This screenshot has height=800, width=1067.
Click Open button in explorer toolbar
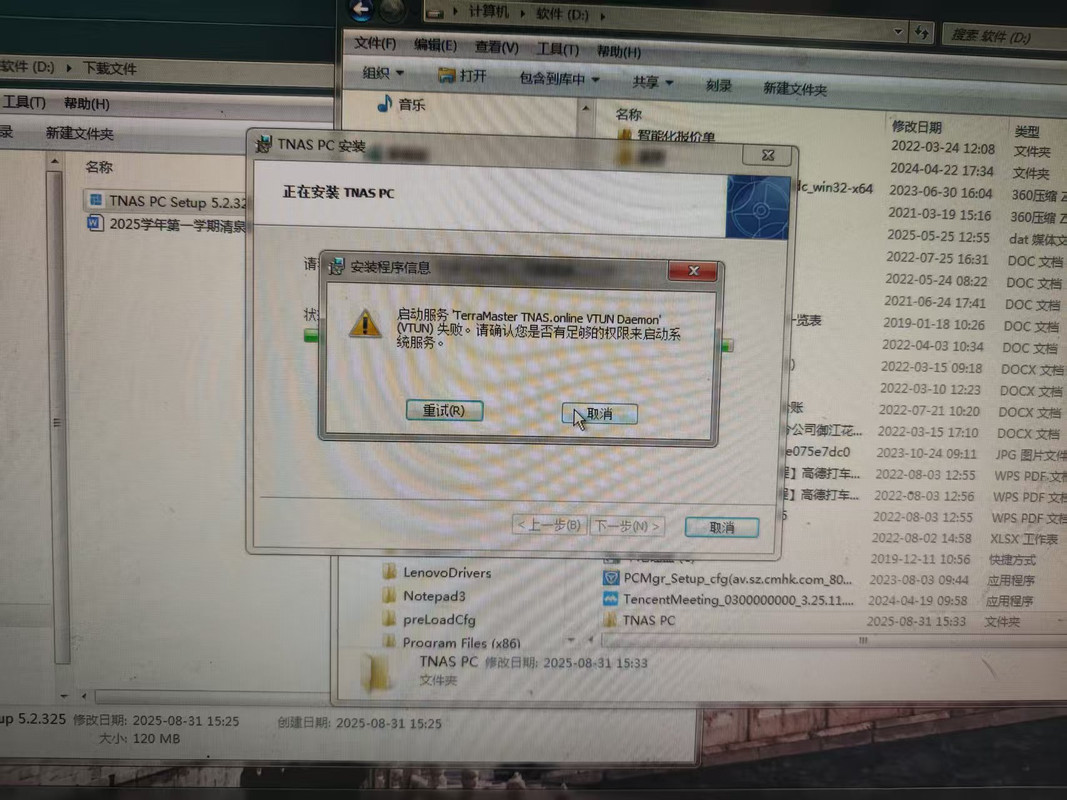pyautogui.click(x=463, y=76)
